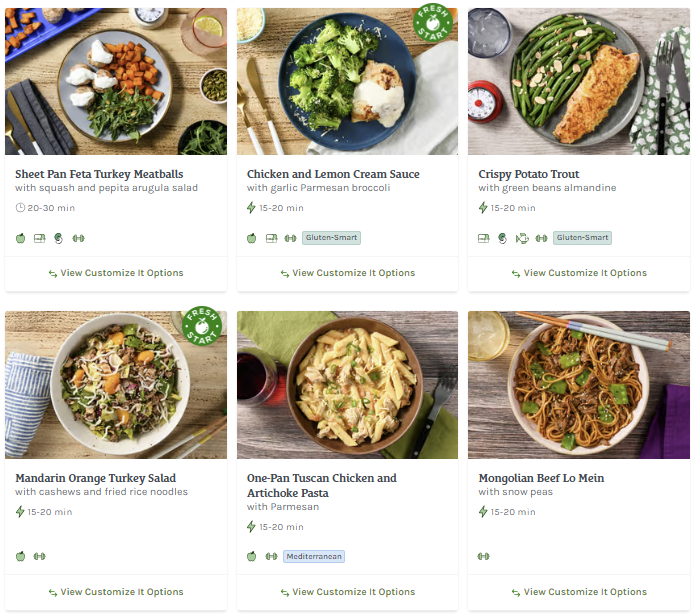This screenshot has height=614, width=697.
Task: Expand Customize It options for Tuscan Chicken Artichoke Pasta
Action: [347, 592]
